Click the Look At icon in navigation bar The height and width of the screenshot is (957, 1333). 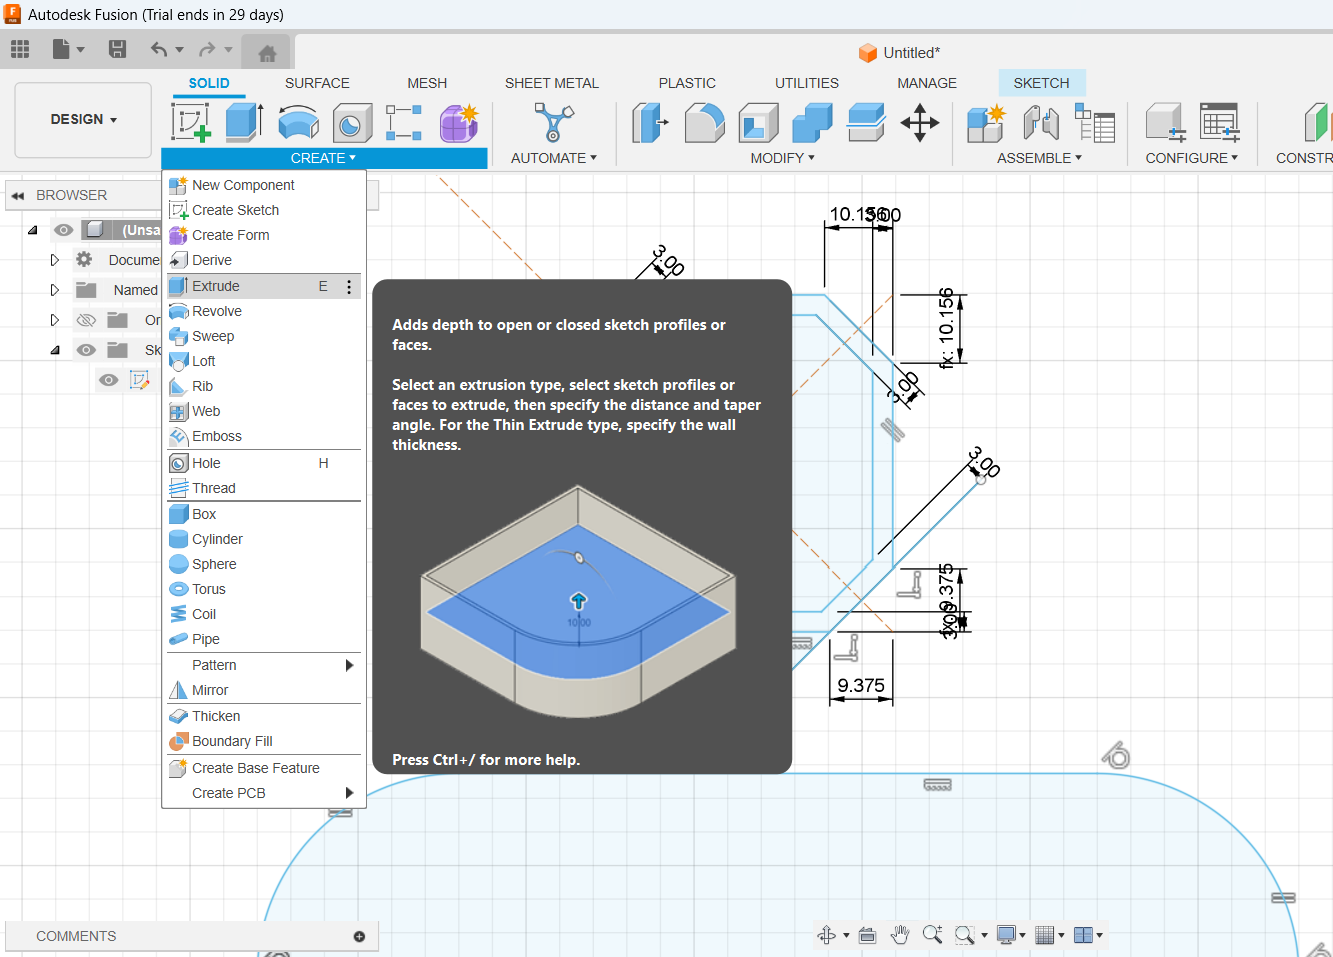pos(867,935)
